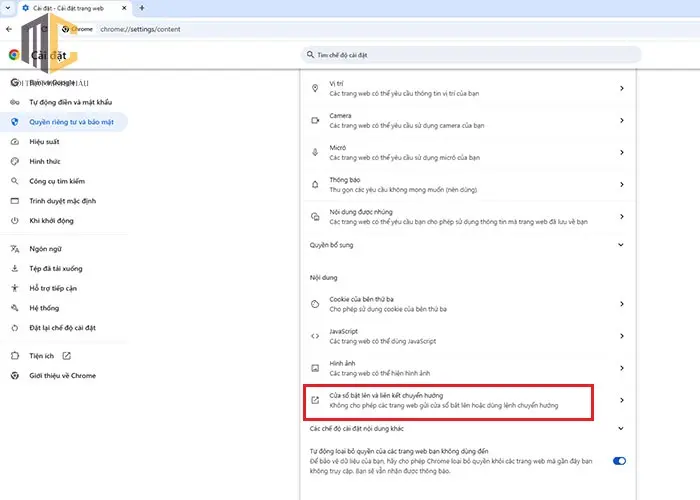Open Micrô microphone permission settings

coord(468,153)
